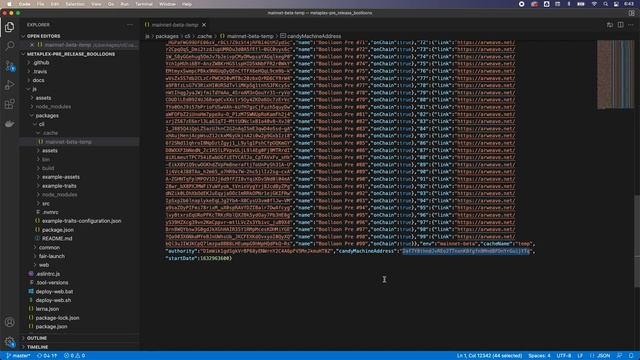Expand the .github folder
640x360 pixels.
[41, 63]
